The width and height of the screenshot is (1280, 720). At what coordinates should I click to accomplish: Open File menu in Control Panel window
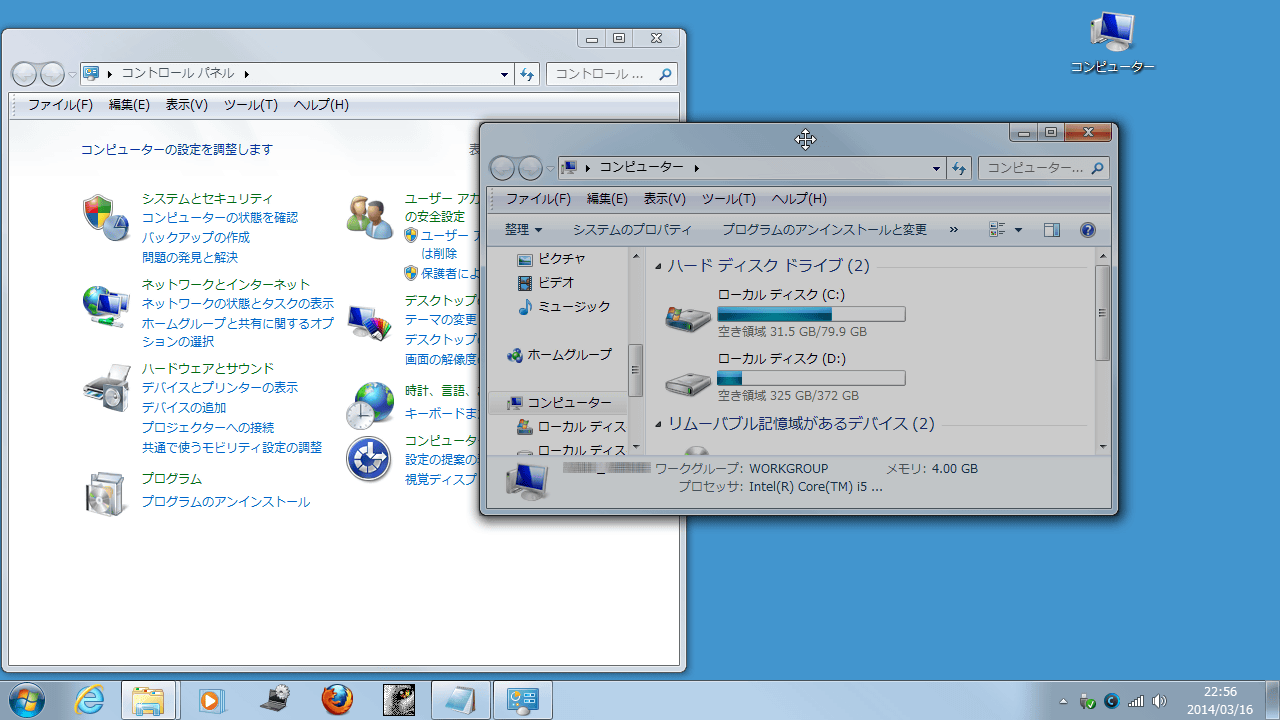point(60,105)
